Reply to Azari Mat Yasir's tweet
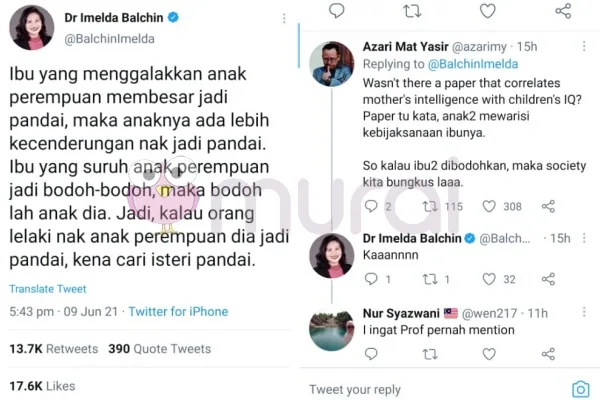Viewport: 600px width, 400px height. coord(371,206)
